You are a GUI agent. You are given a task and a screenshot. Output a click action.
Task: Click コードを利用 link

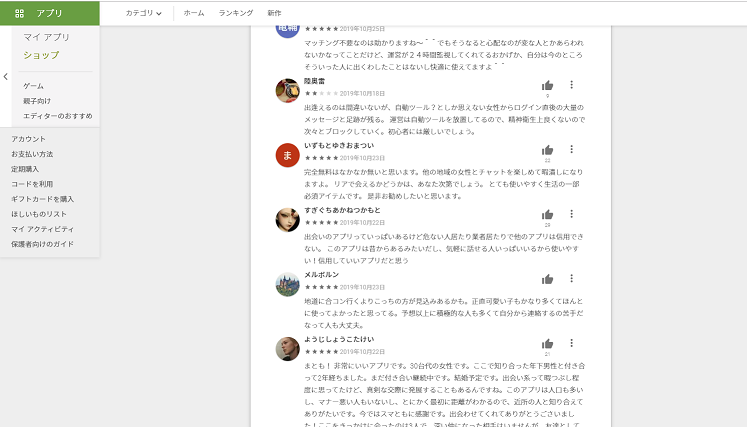(32, 184)
